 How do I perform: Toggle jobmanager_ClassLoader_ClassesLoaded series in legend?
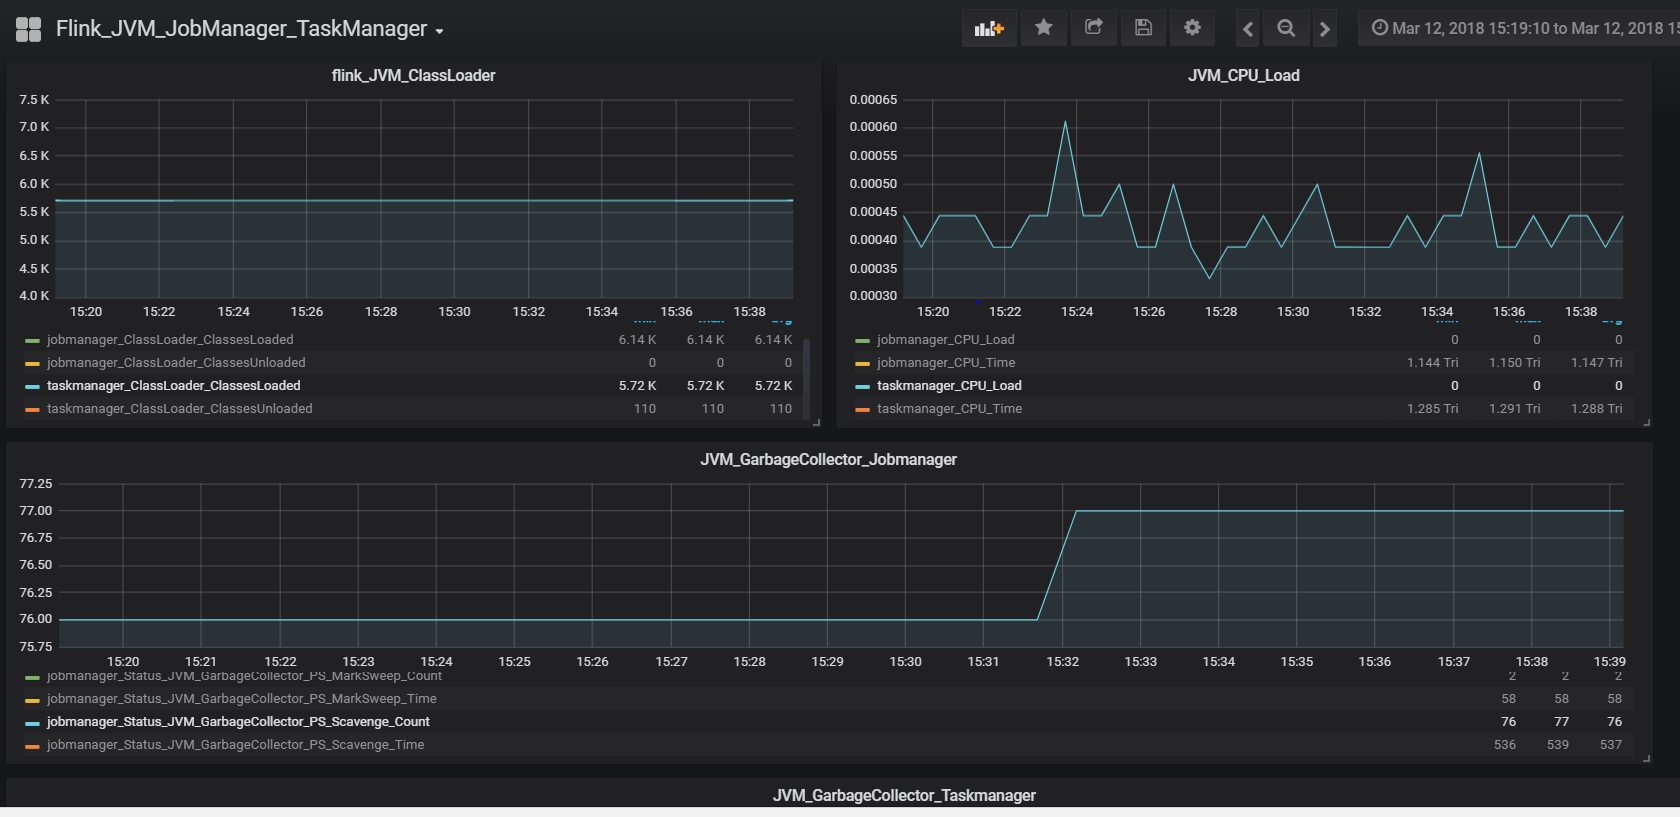[170, 340]
